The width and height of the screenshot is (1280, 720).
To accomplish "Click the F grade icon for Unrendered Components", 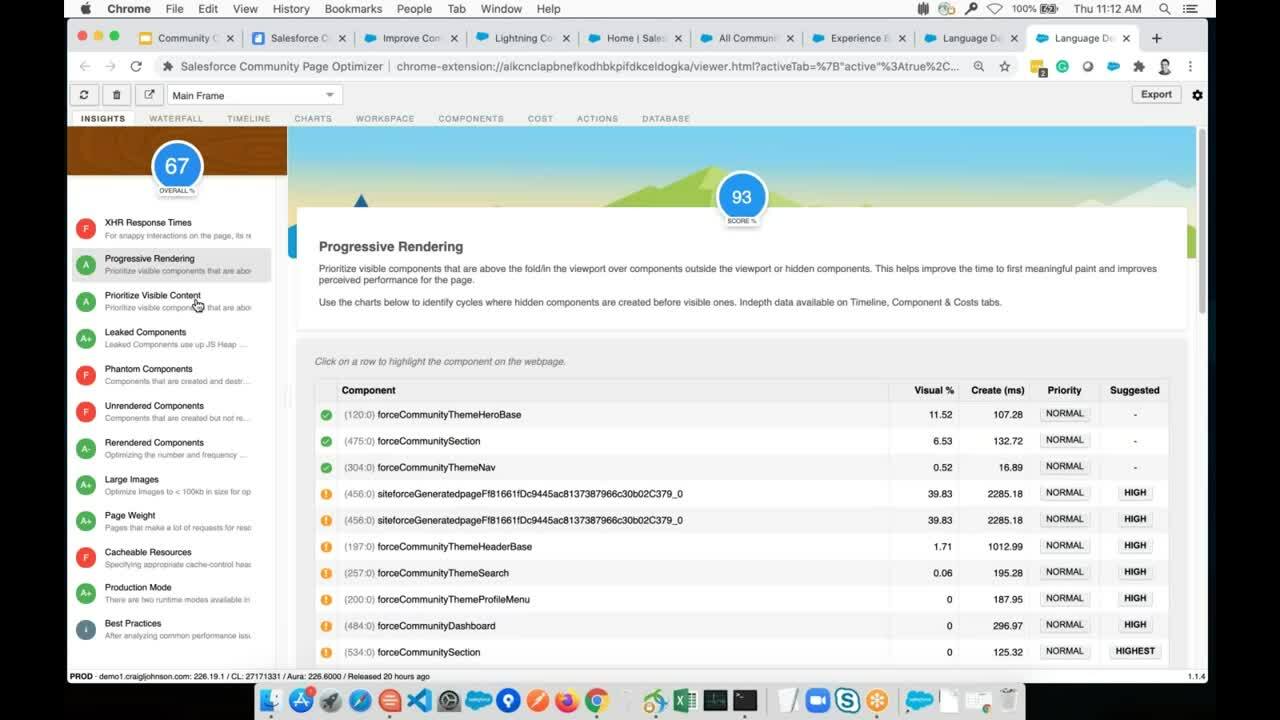I will pos(86,411).
